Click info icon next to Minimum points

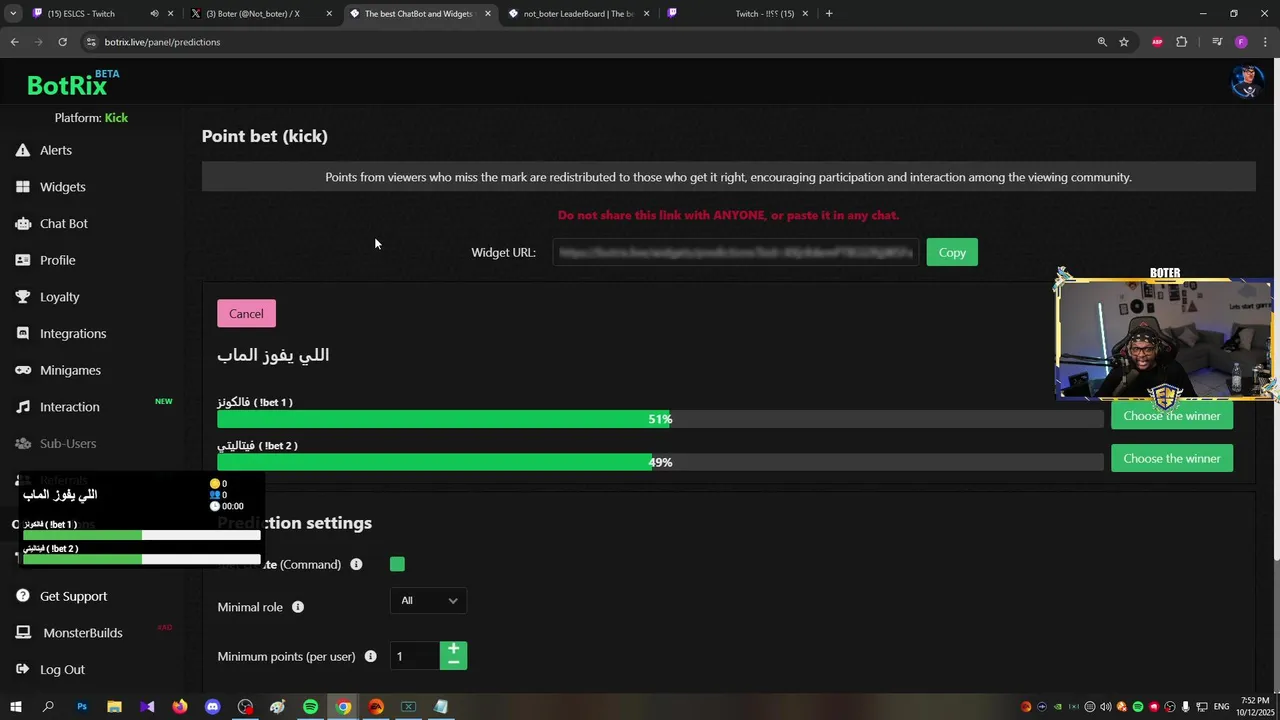[370, 657]
